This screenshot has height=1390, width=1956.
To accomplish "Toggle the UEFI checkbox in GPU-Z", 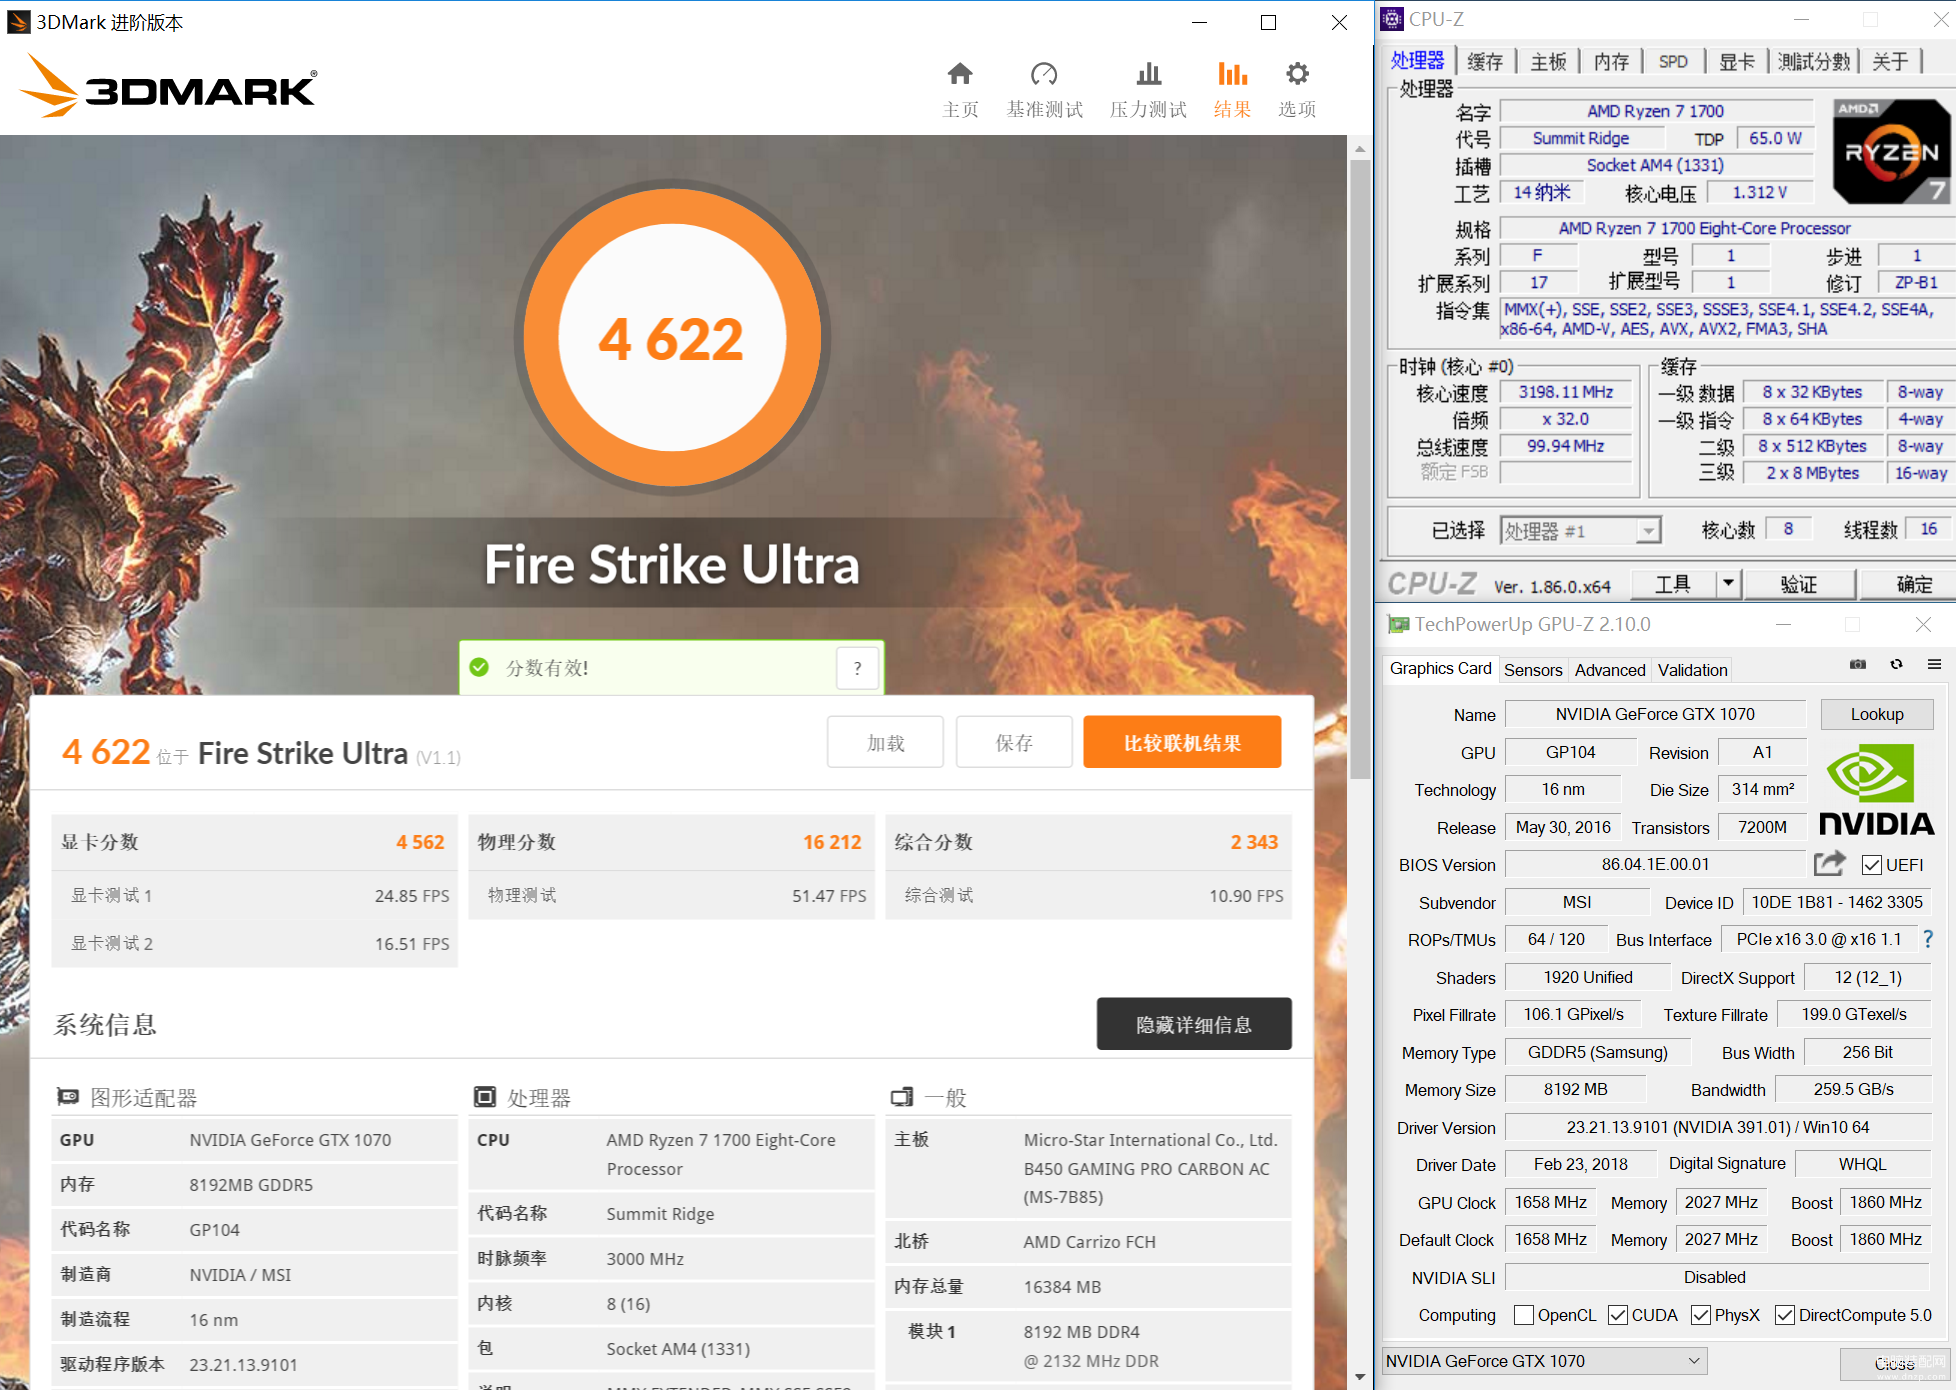I will (1872, 865).
